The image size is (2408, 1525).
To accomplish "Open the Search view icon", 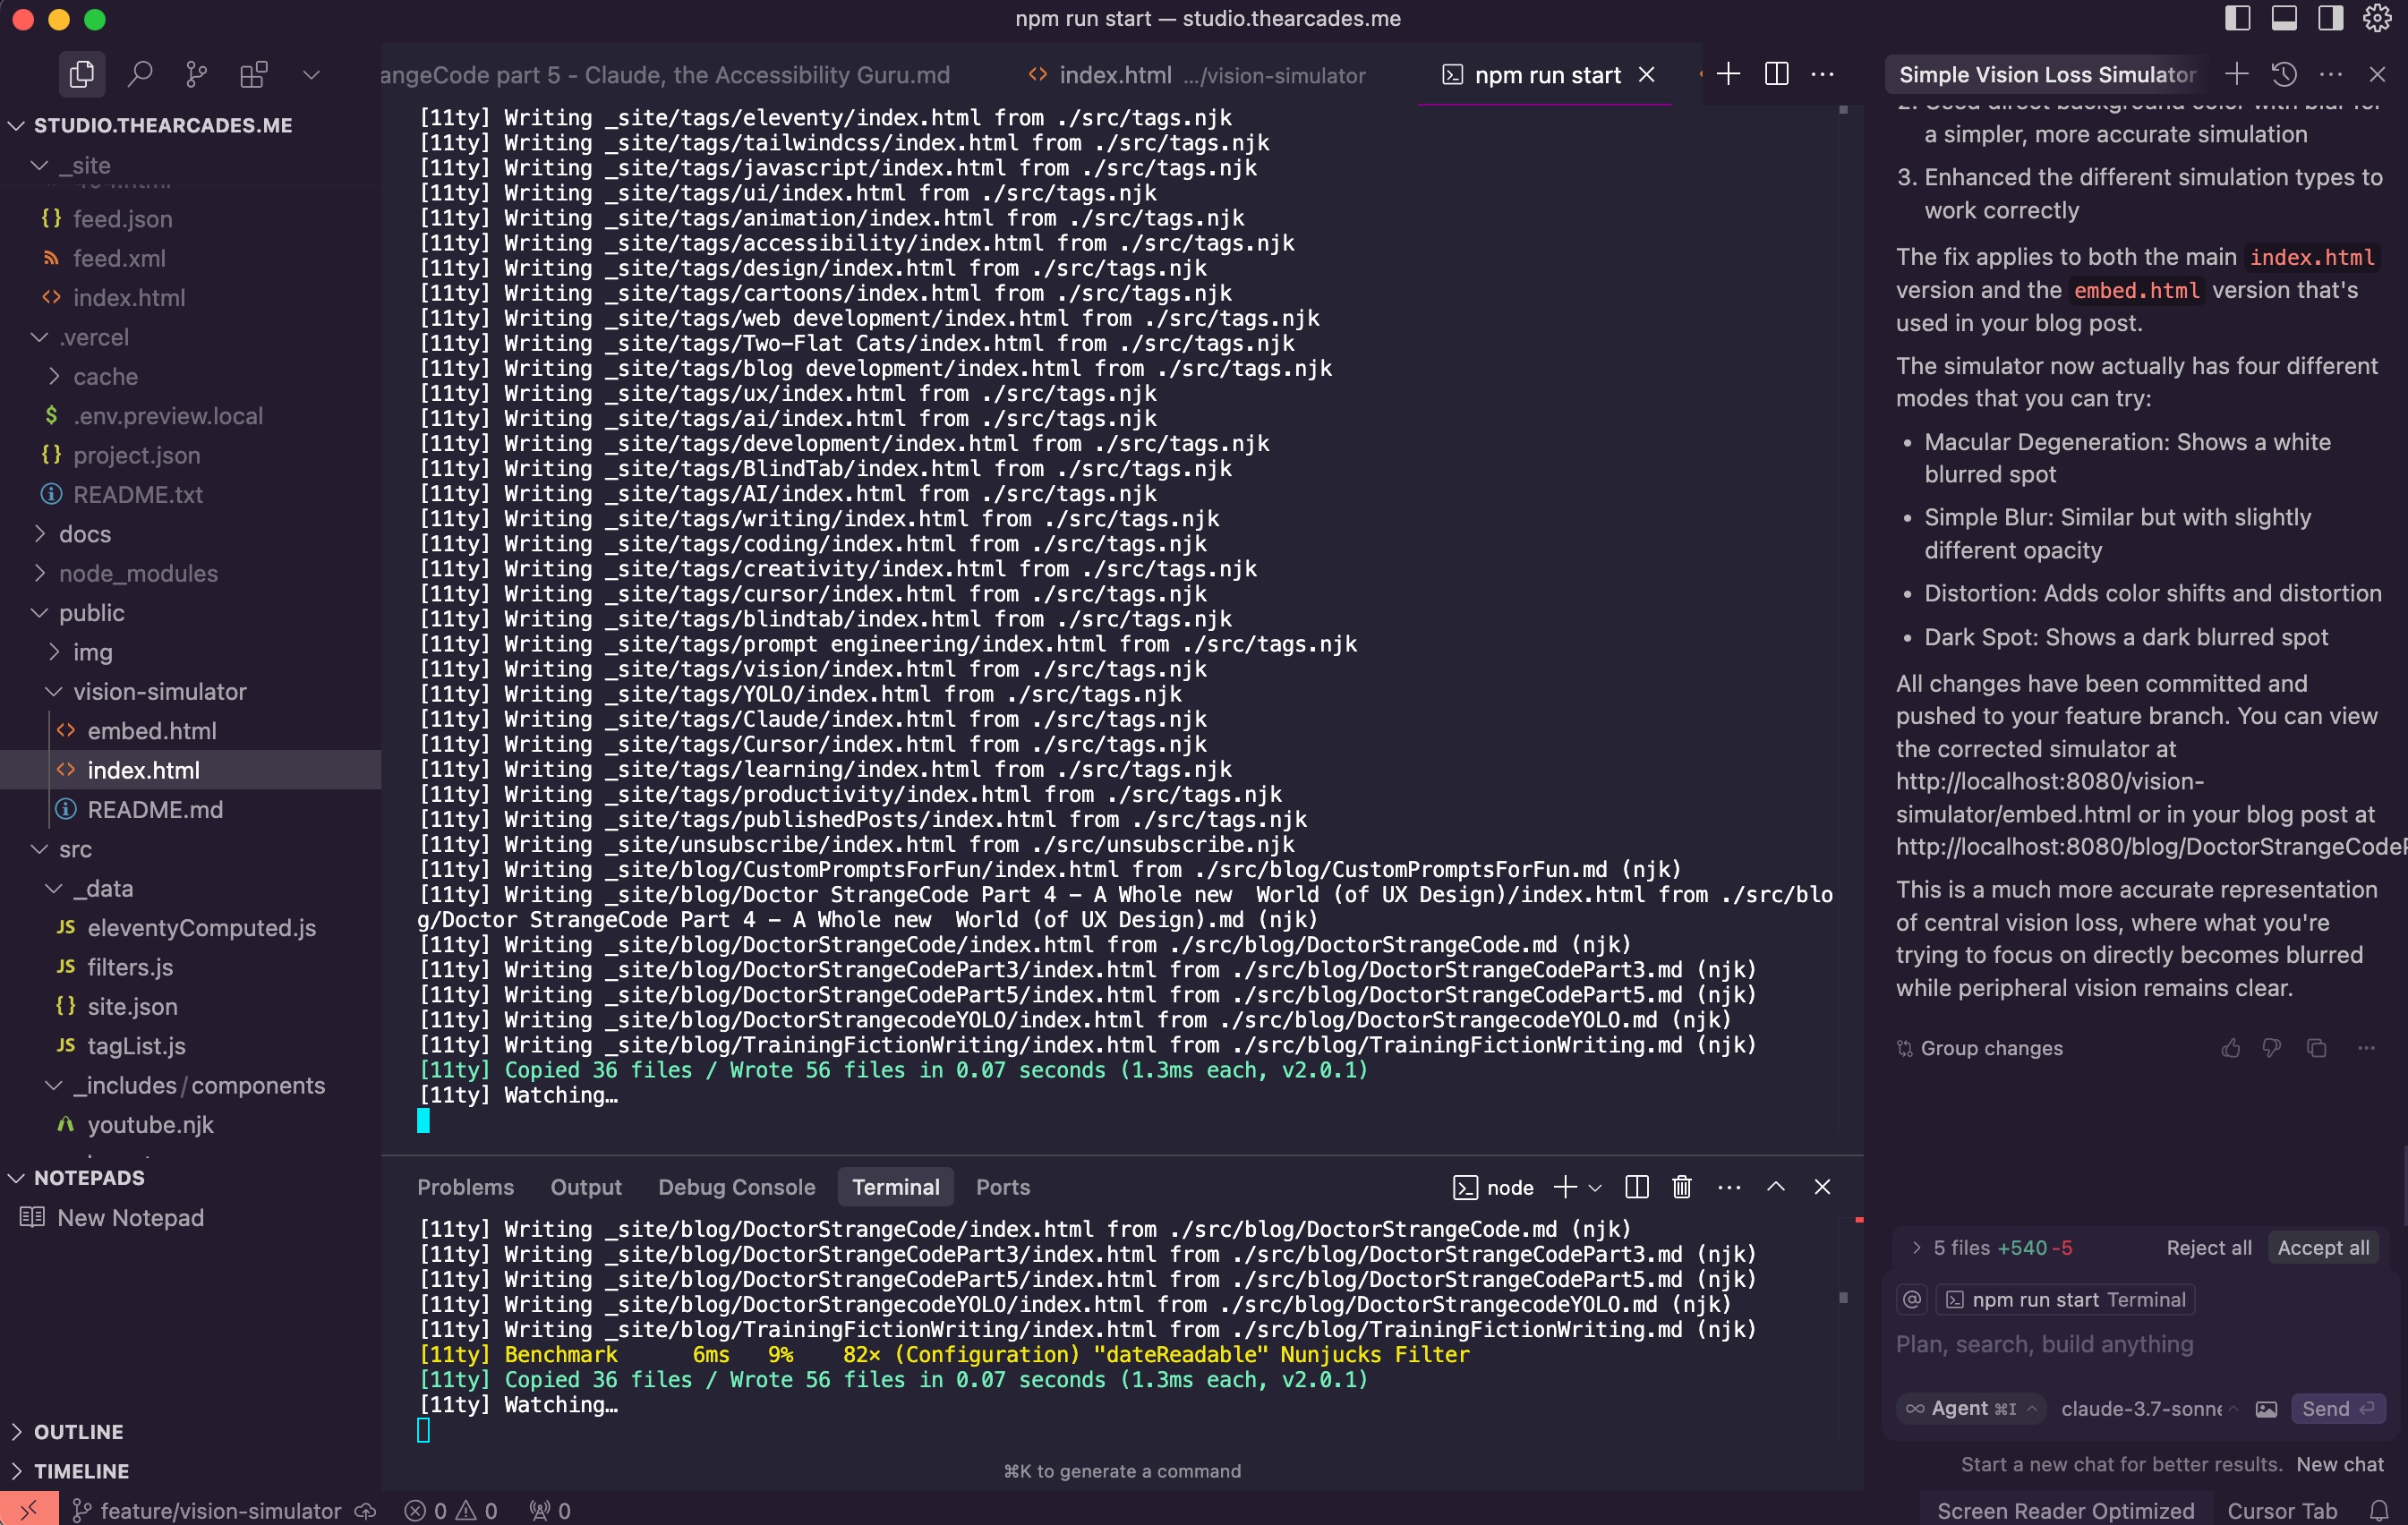I will pyautogui.click(x=140, y=74).
